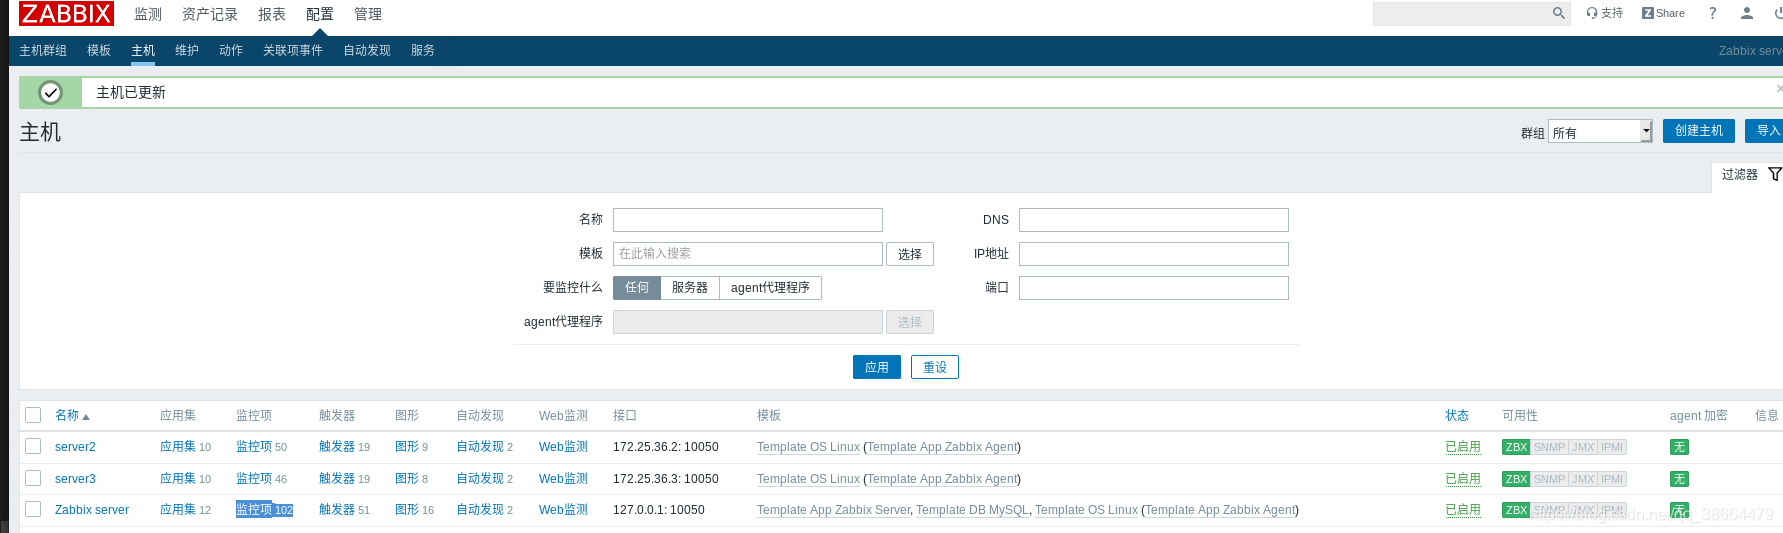Go to 关联项事件 submenu

click(293, 50)
